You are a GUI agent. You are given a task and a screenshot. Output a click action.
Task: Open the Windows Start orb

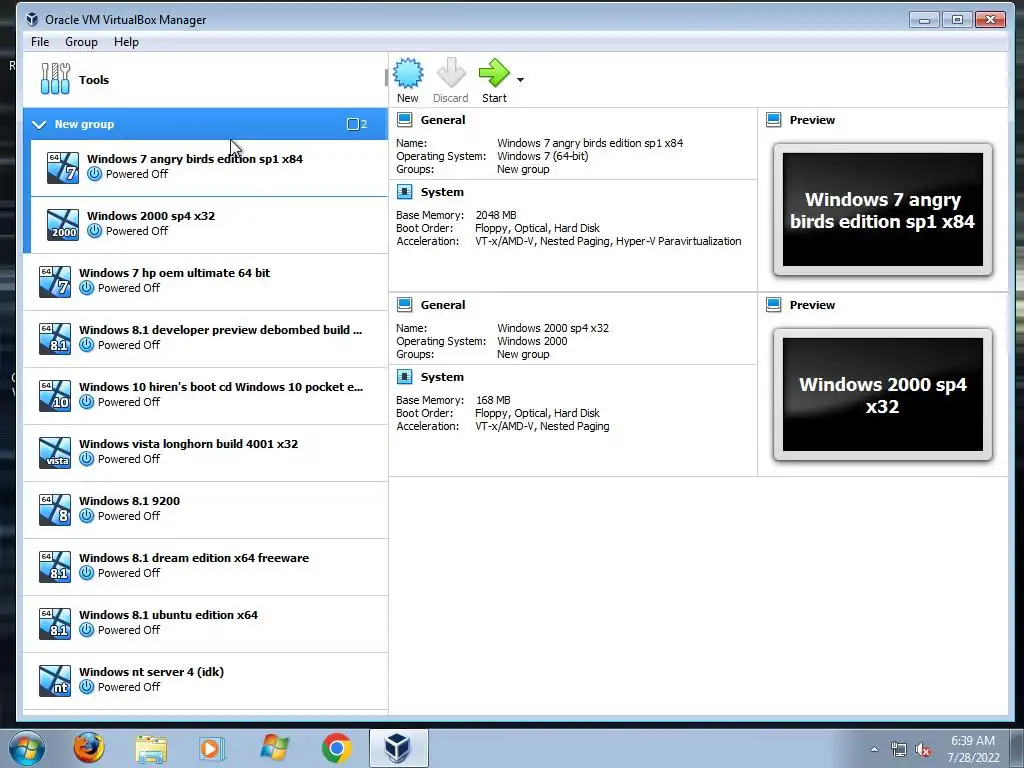click(x=27, y=748)
